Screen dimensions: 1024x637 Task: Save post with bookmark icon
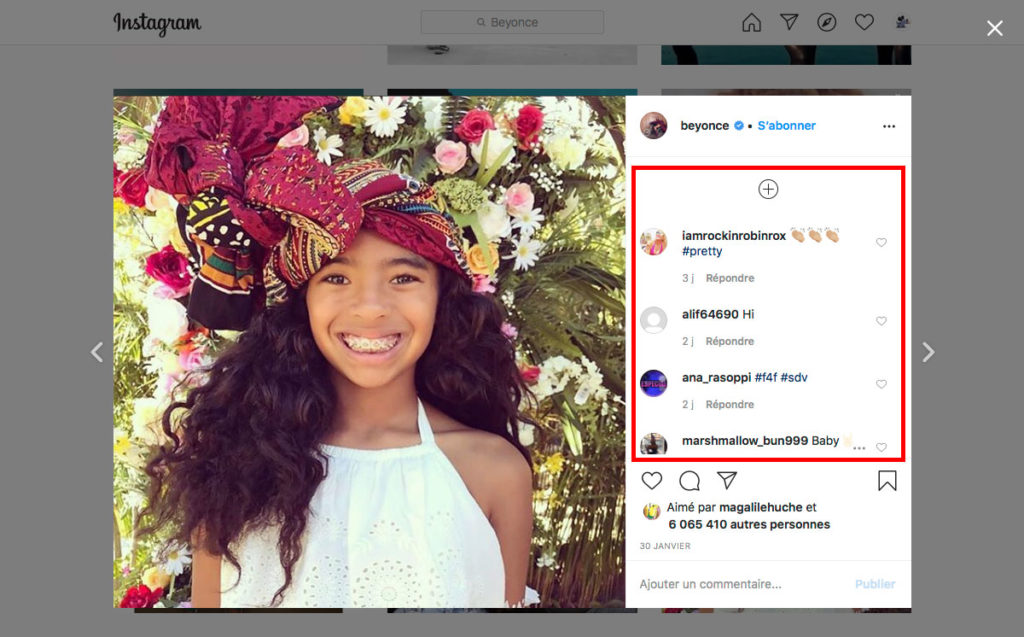887,481
